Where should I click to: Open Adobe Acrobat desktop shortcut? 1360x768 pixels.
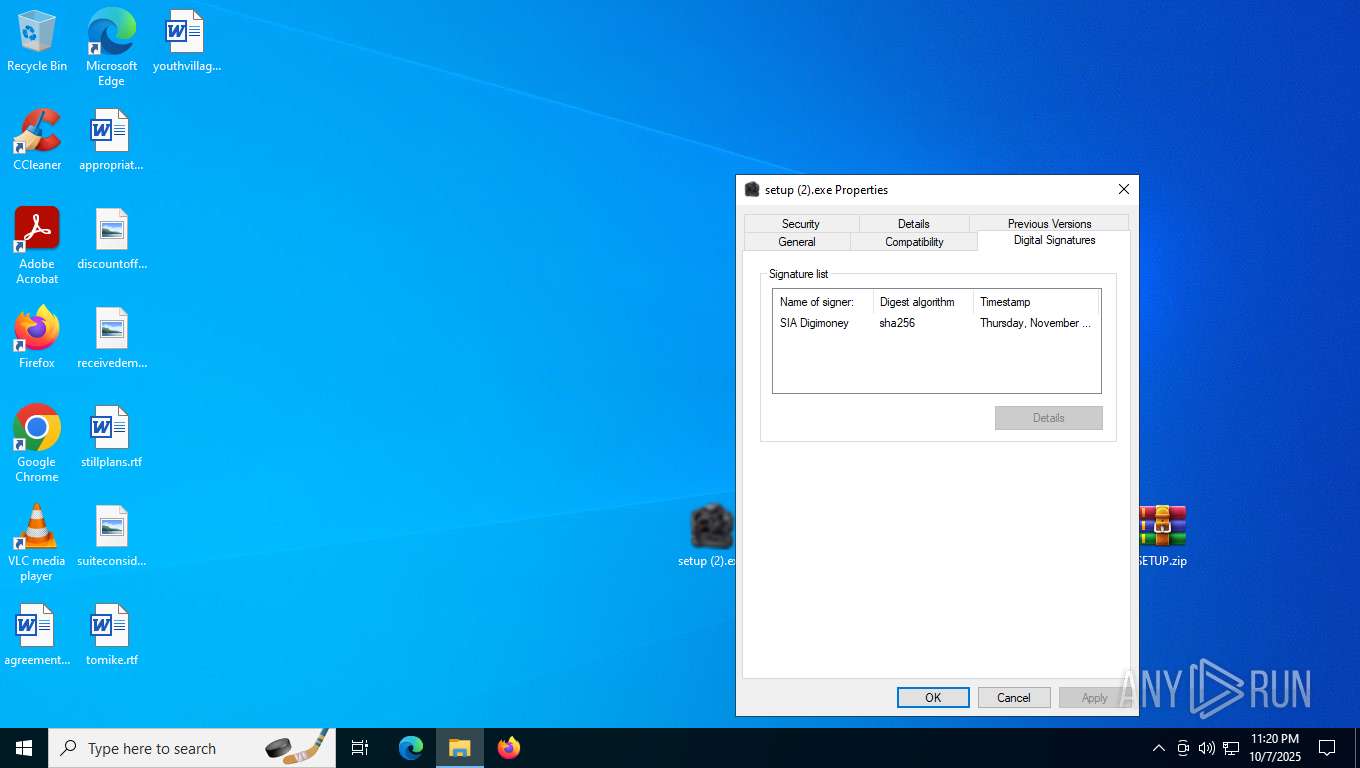coord(37,245)
